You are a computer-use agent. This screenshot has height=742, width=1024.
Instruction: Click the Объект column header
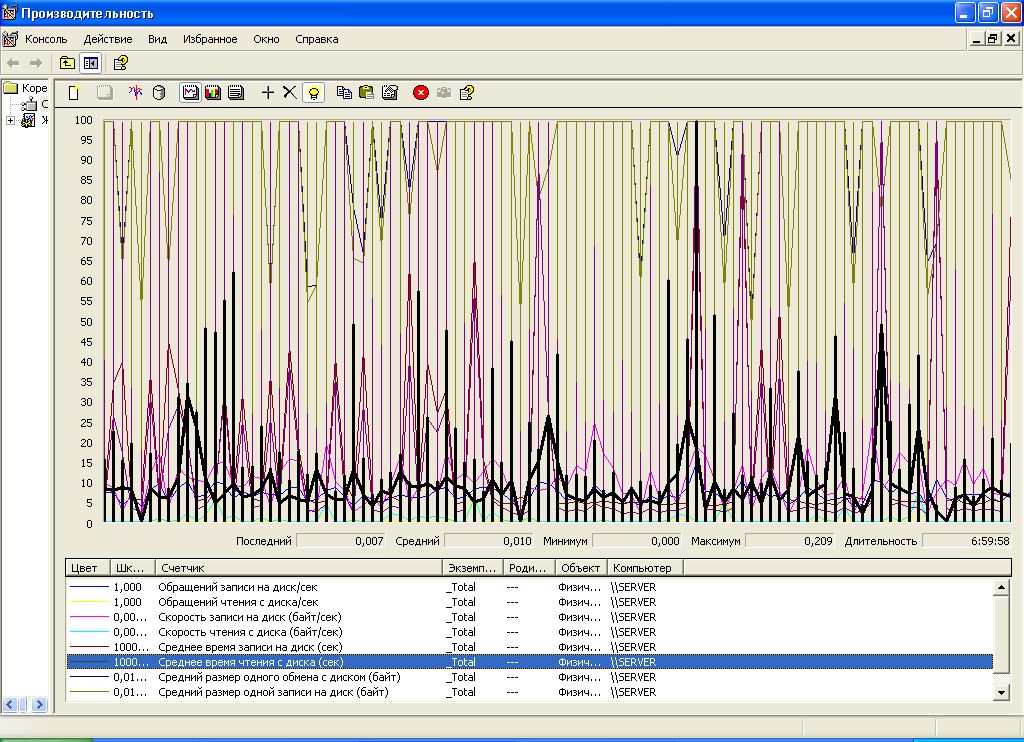pos(580,568)
